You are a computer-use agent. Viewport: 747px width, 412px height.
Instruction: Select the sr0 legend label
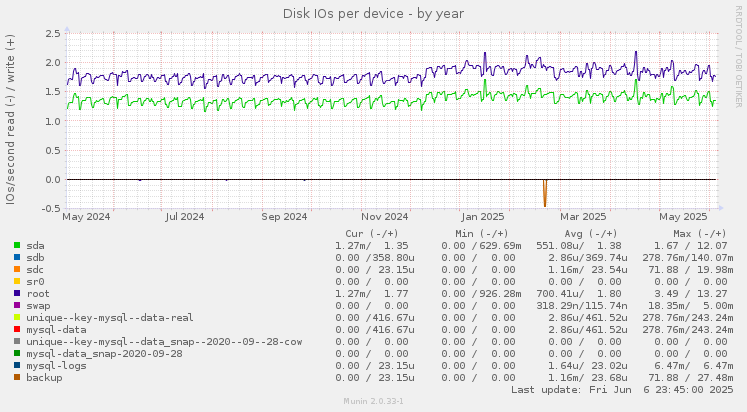35,281
